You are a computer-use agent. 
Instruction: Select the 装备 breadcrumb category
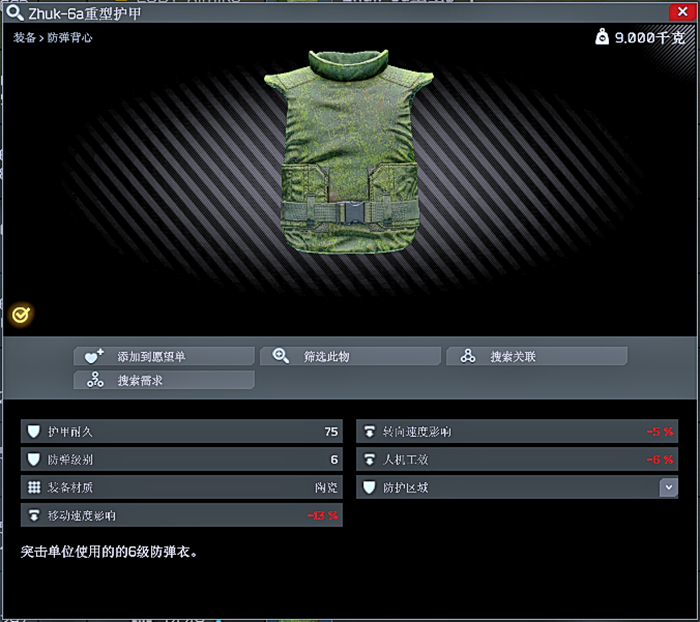24,38
